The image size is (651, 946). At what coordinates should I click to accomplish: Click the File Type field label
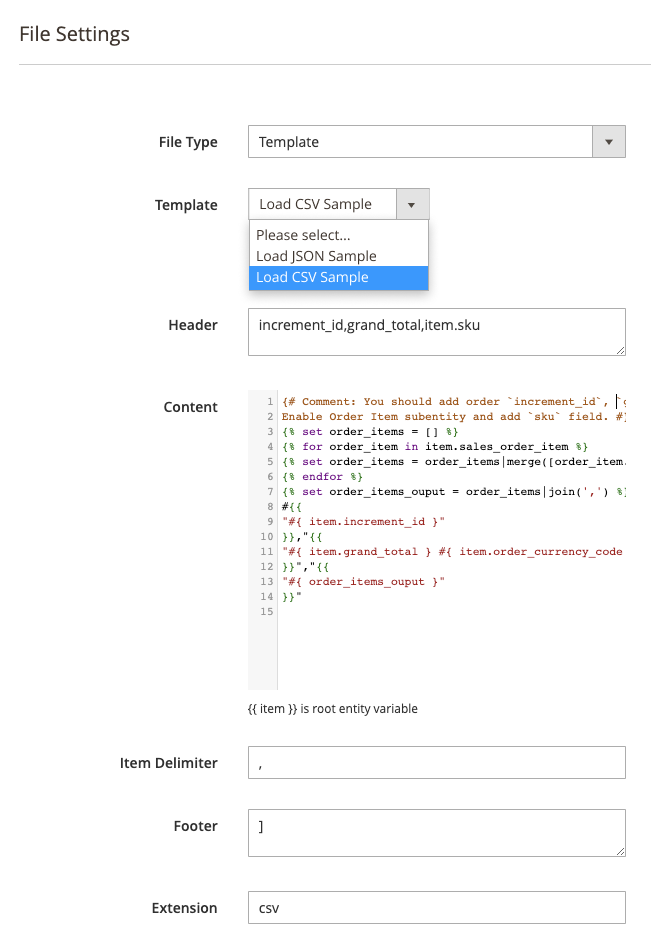[188, 142]
